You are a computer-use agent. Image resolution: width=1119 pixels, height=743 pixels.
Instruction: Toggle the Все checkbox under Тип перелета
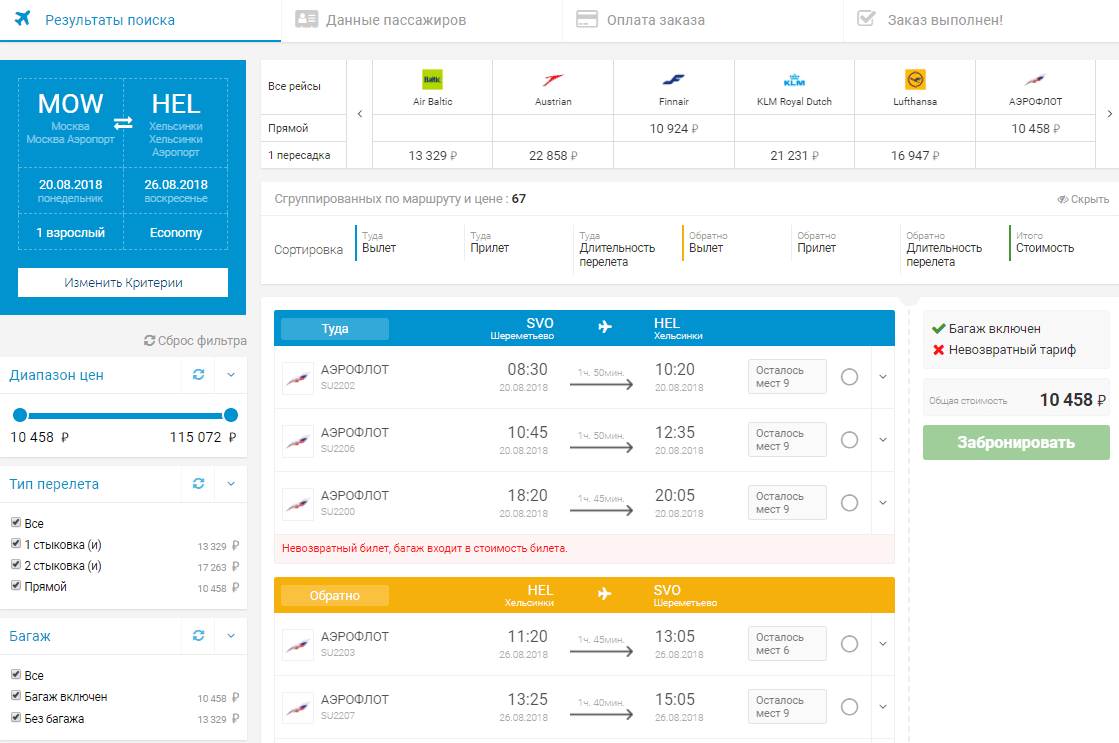pyautogui.click(x=16, y=522)
